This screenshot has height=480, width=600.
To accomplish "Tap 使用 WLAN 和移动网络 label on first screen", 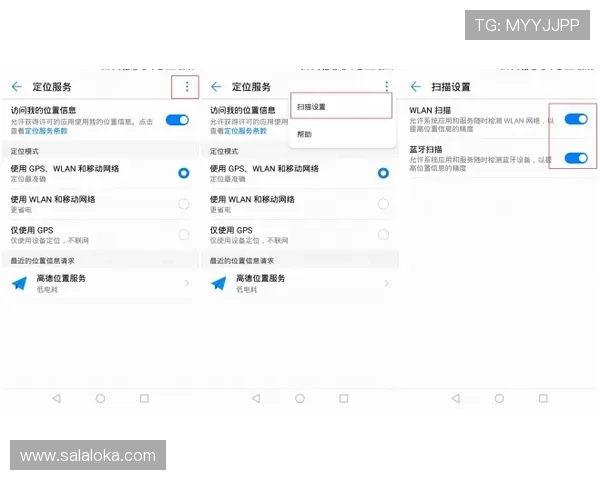I will [x=53, y=199].
